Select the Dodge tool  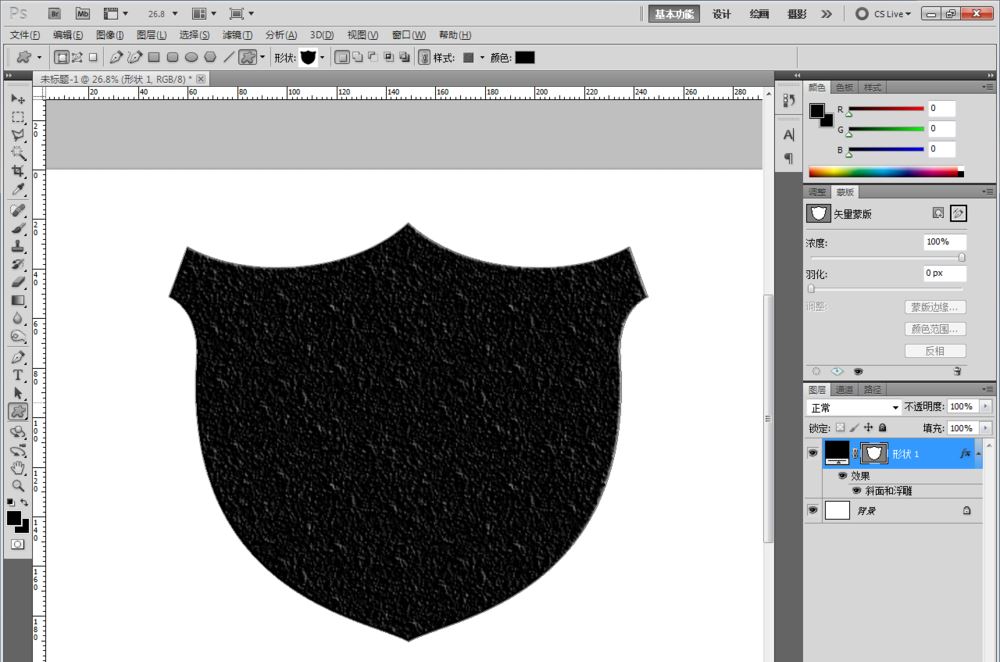(18, 337)
